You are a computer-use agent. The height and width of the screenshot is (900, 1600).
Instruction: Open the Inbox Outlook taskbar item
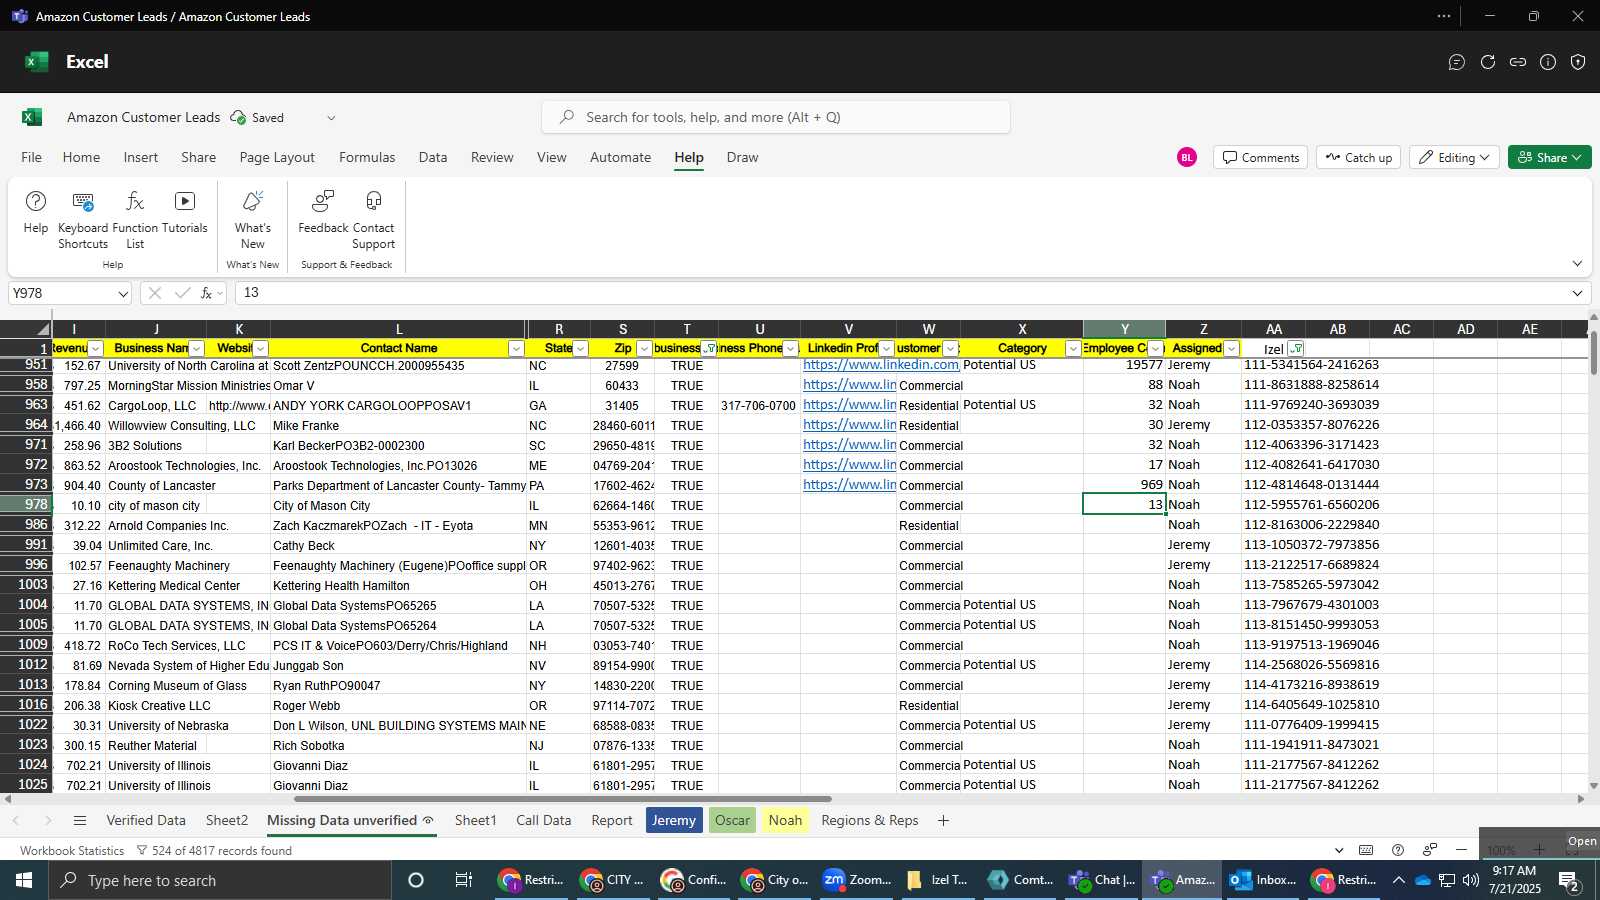click(1263, 880)
